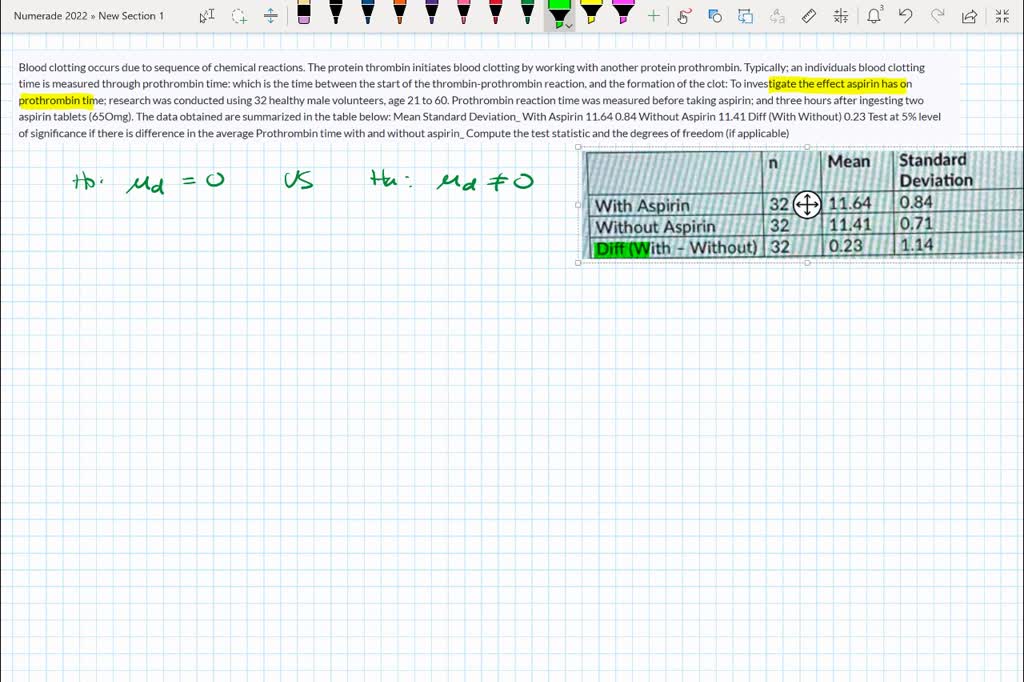1024x682 pixels.
Task: Select the red pen
Action: click(496, 12)
